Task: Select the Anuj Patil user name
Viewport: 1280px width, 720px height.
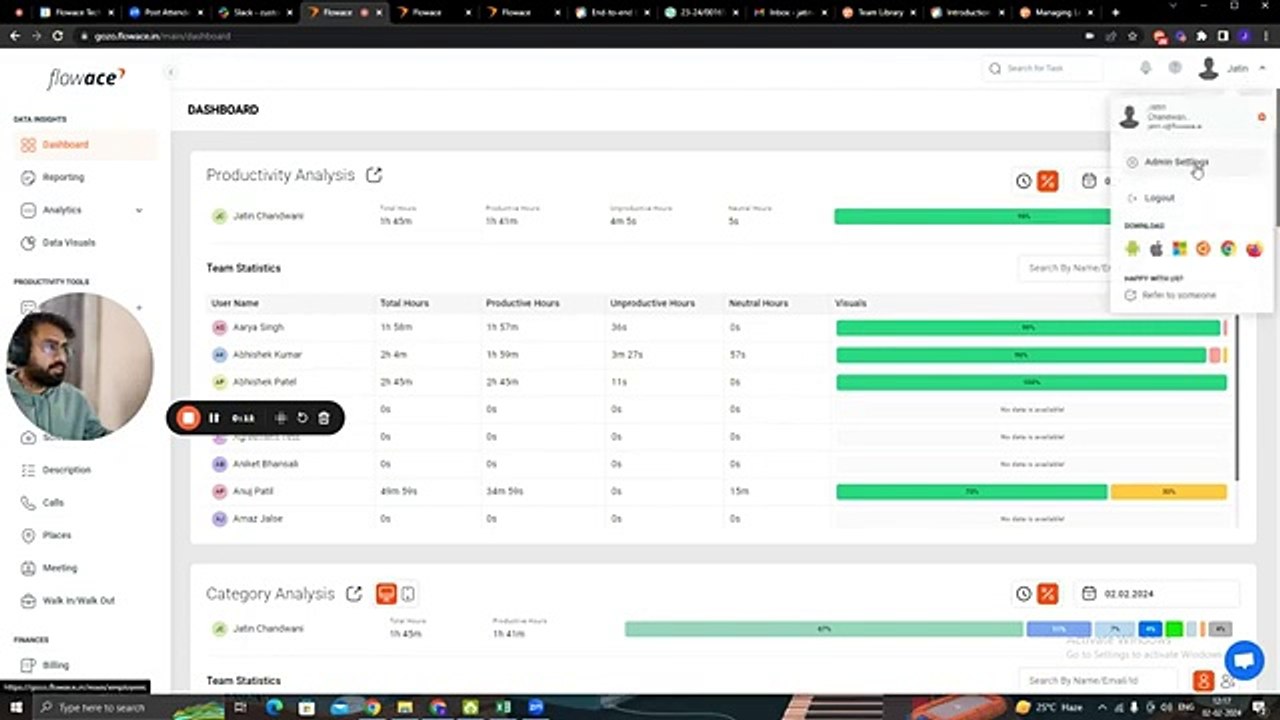Action: point(253,492)
